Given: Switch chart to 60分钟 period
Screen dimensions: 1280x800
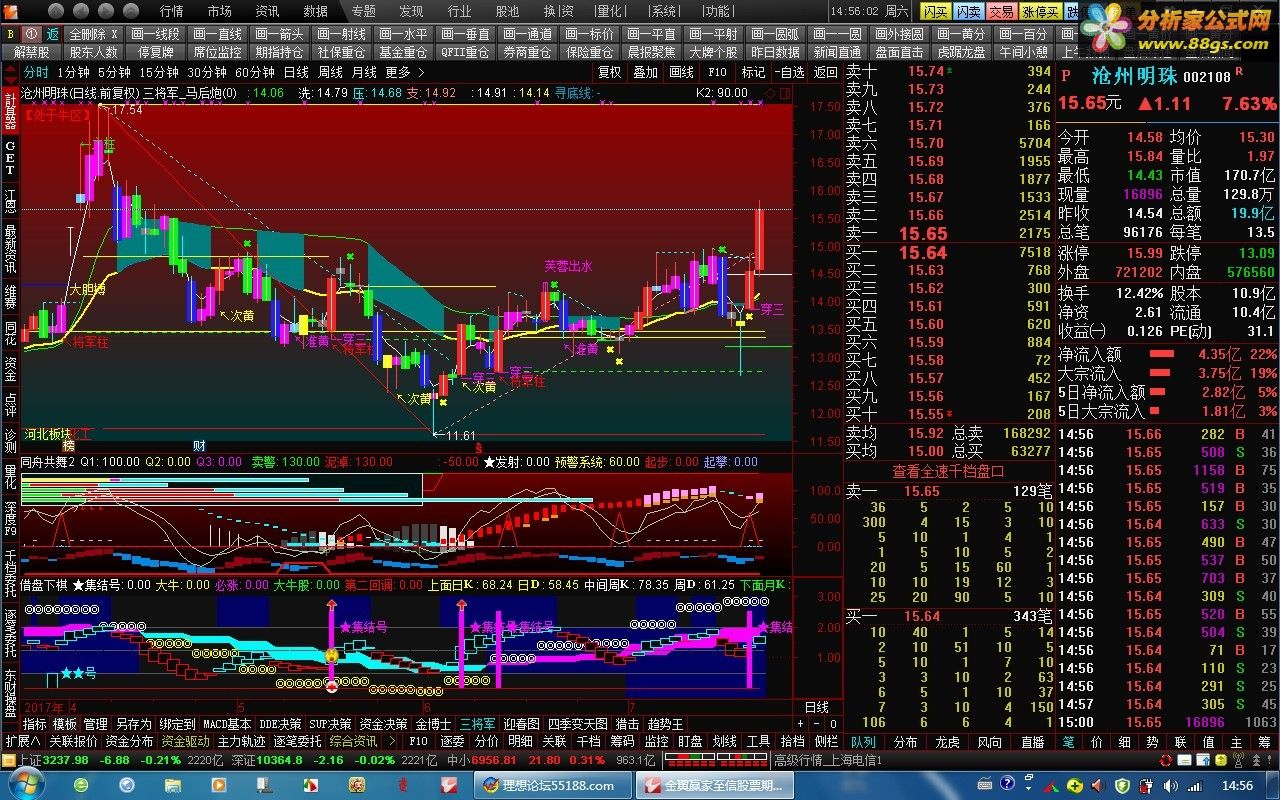Looking at the screenshot, I should (x=255, y=72).
